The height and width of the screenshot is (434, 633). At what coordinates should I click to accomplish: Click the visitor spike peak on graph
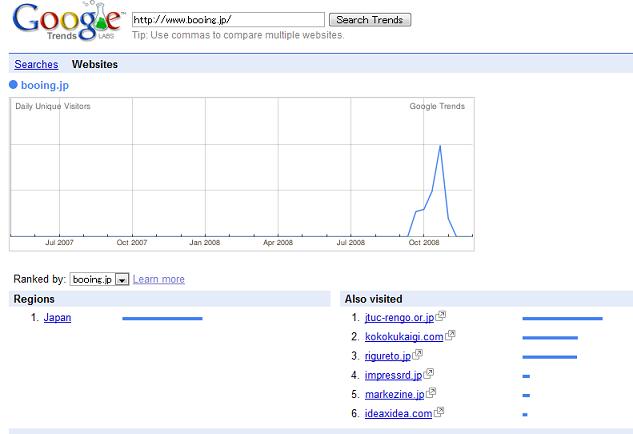point(440,146)
